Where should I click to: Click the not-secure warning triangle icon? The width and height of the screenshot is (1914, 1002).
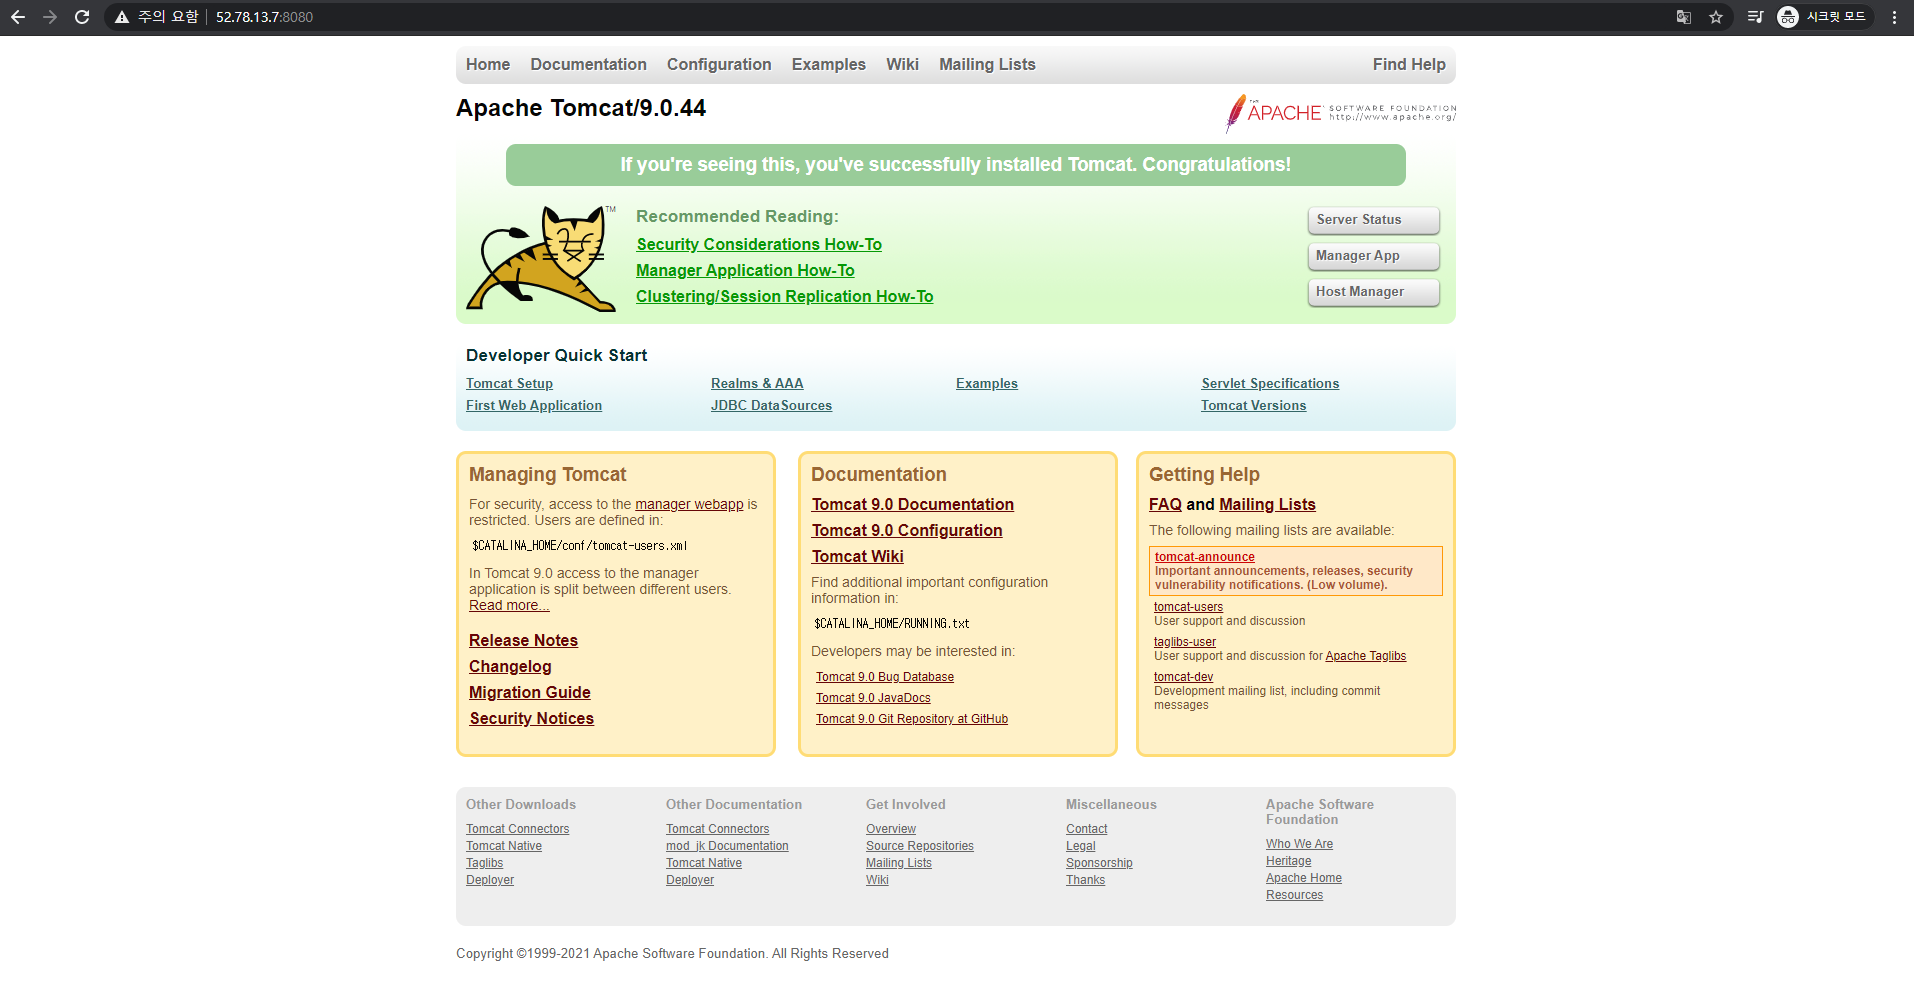tap(122, 17)
